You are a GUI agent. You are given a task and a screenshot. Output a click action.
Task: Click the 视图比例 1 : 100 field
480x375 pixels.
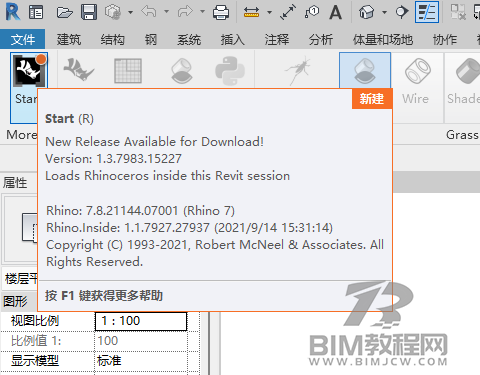point(141,321)
